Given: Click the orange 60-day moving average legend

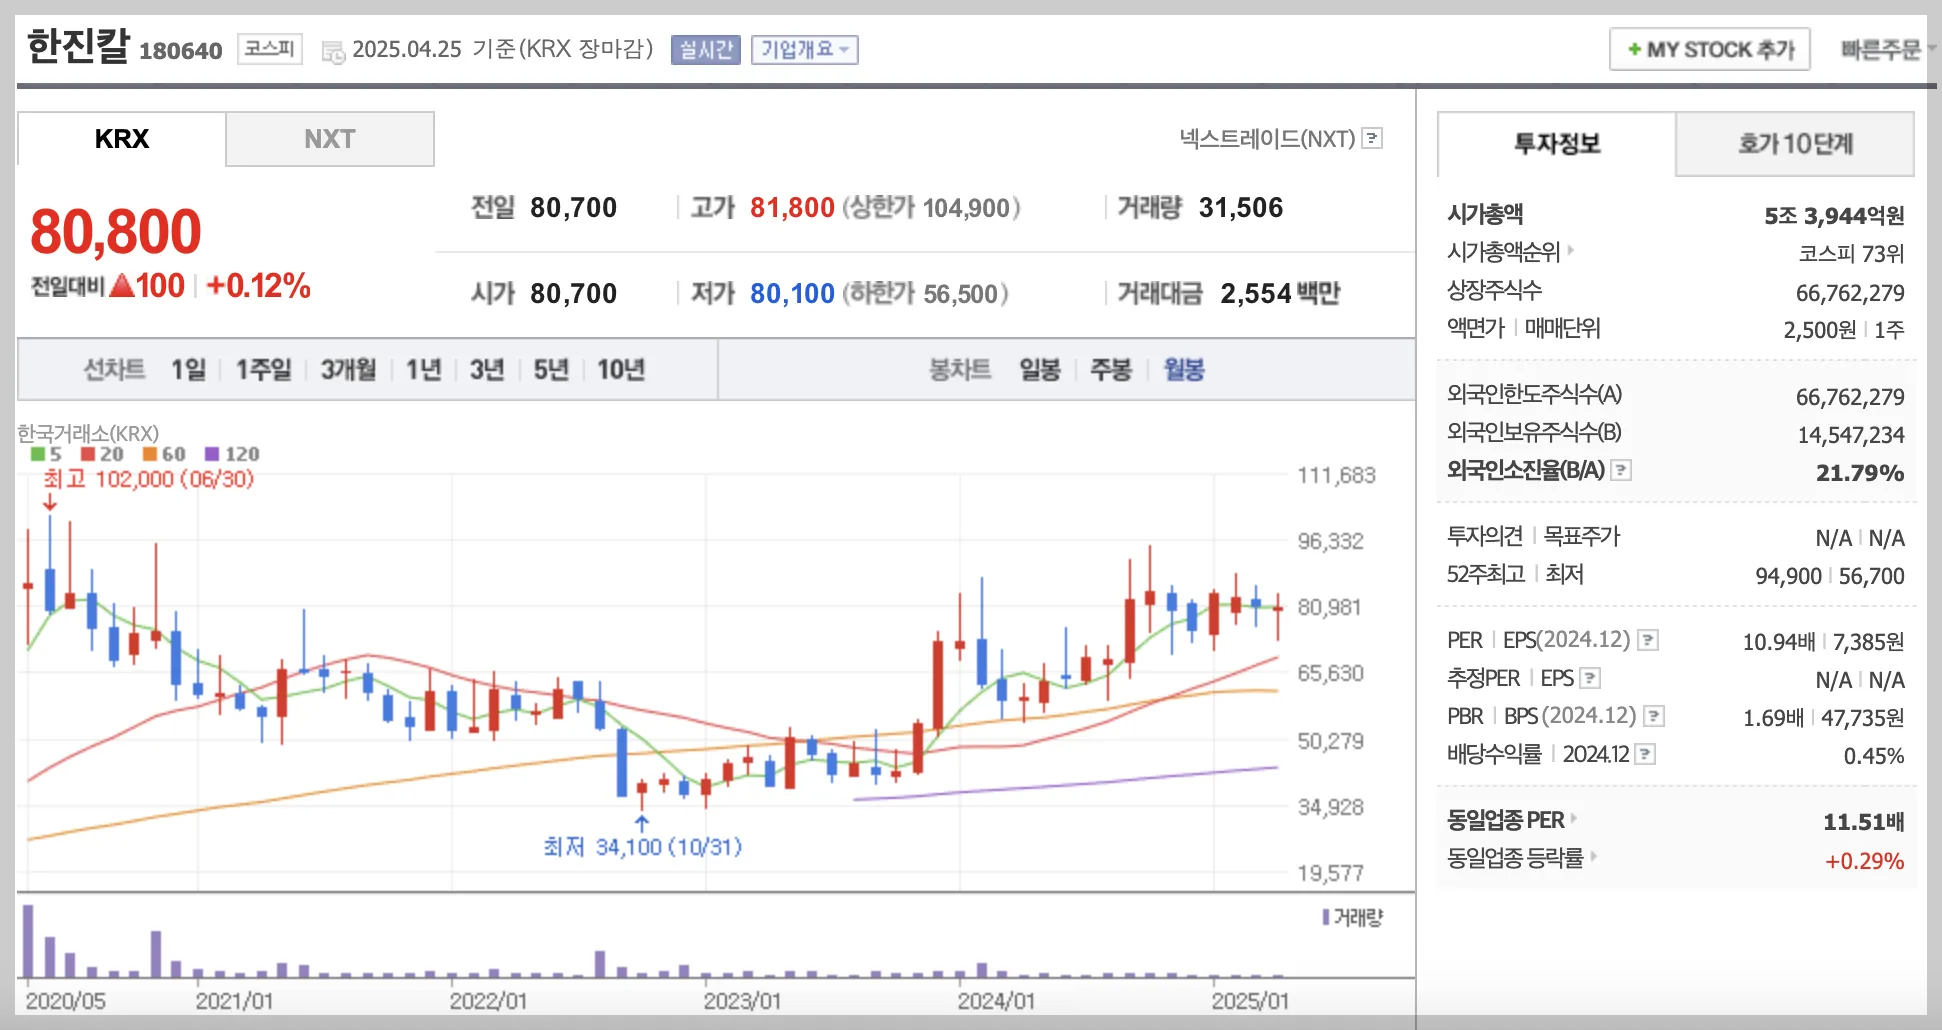Looking at the screenshot, I should click(x=164, y=454).
